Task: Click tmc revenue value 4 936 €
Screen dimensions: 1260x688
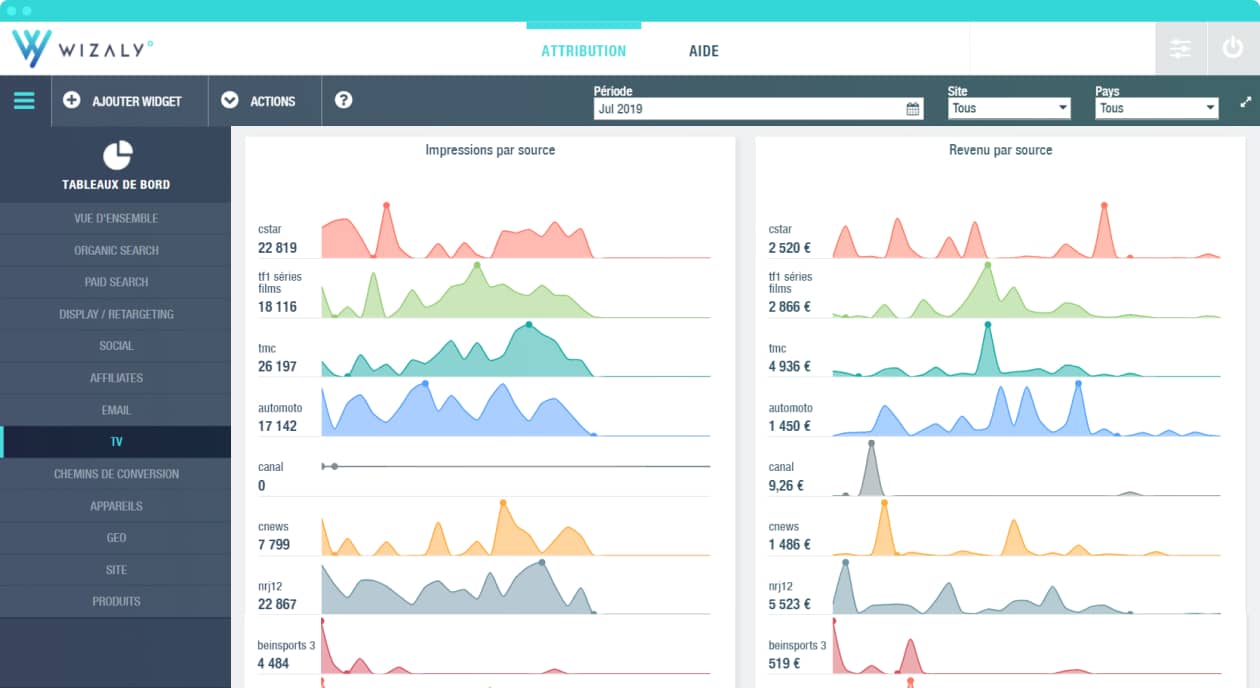Action: point(790,367)
